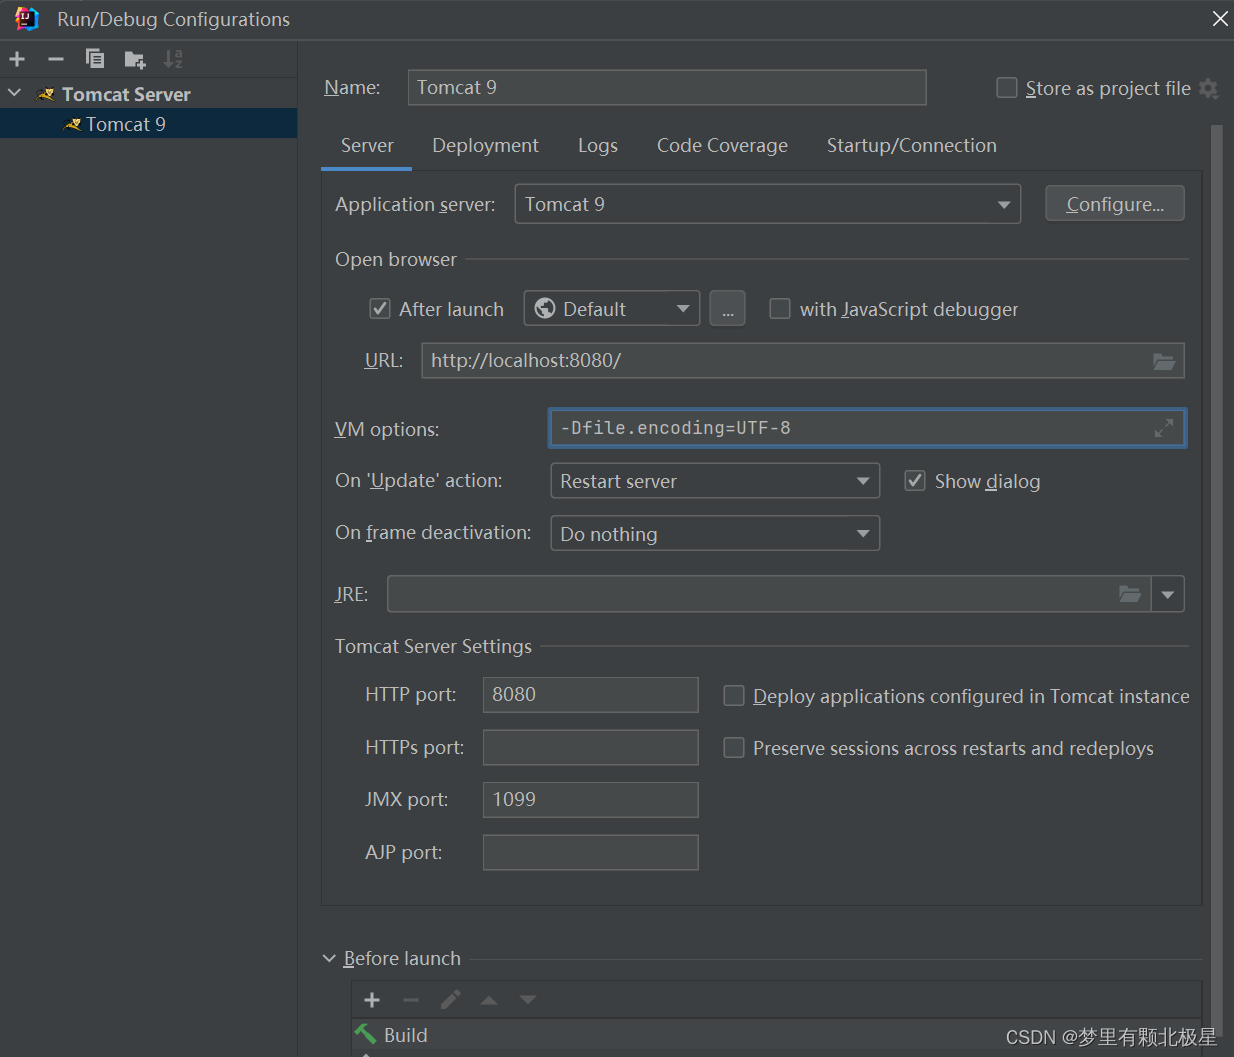
Task: Open Application server Tomcat 9 dropdown
Action: [768, 204]
